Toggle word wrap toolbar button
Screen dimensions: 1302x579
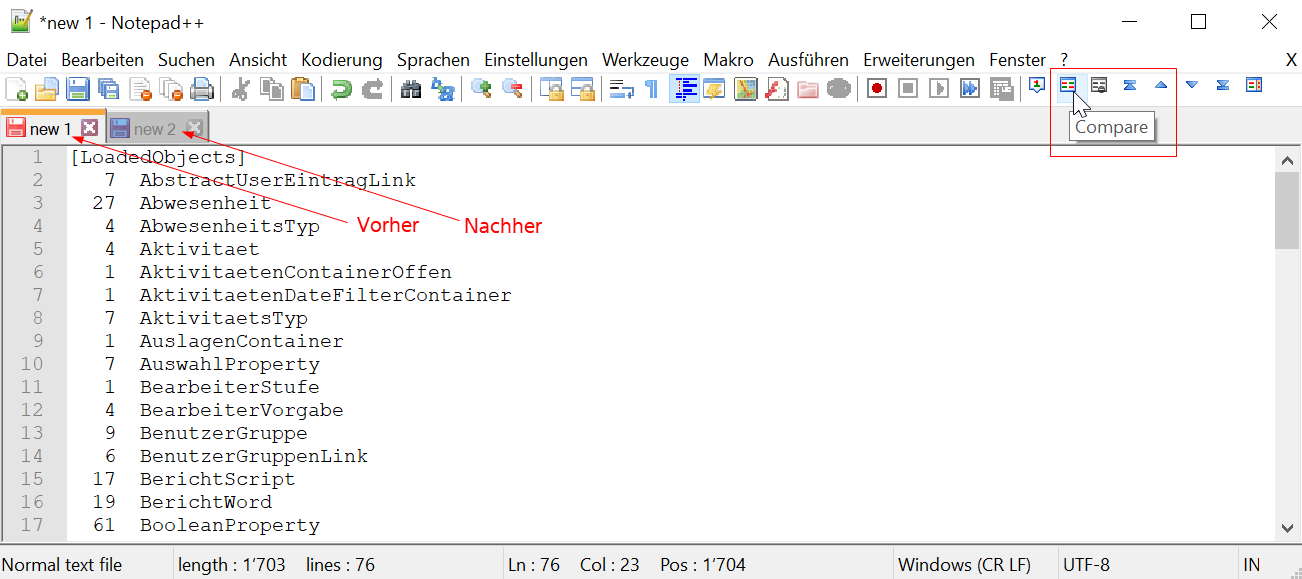[621, 89]
